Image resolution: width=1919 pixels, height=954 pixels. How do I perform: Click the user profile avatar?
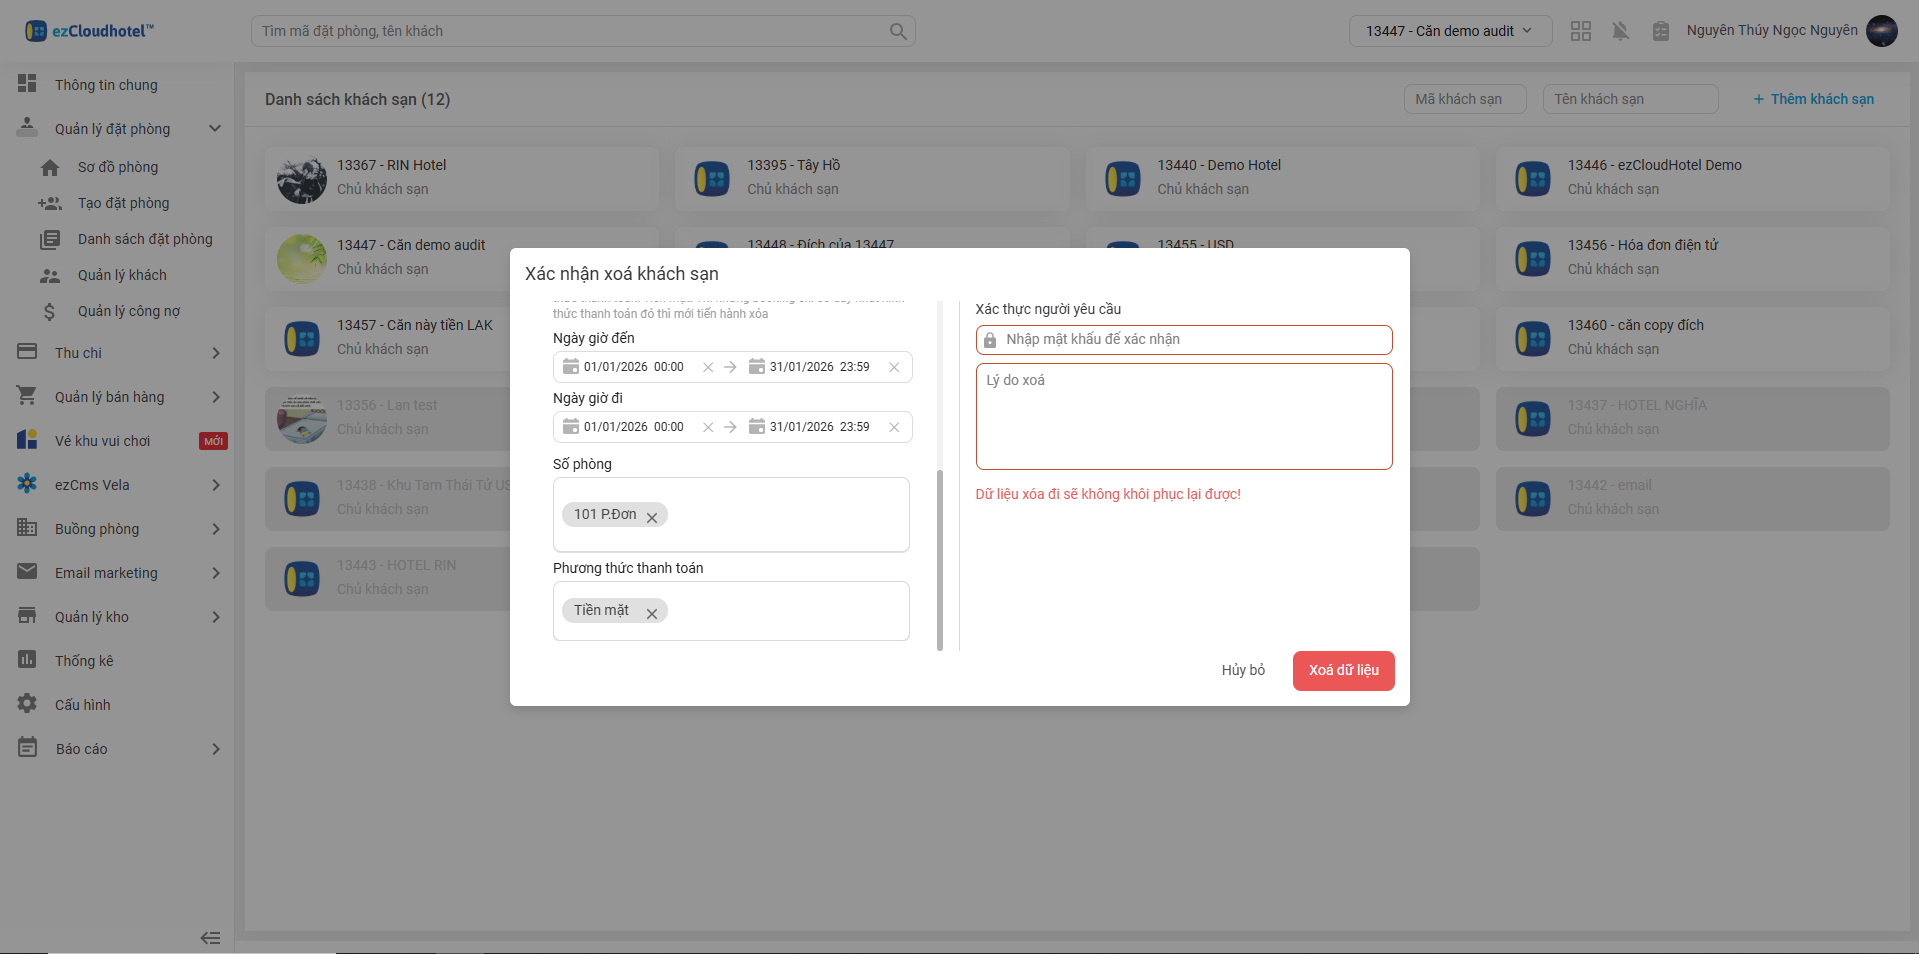[1882, 31]
